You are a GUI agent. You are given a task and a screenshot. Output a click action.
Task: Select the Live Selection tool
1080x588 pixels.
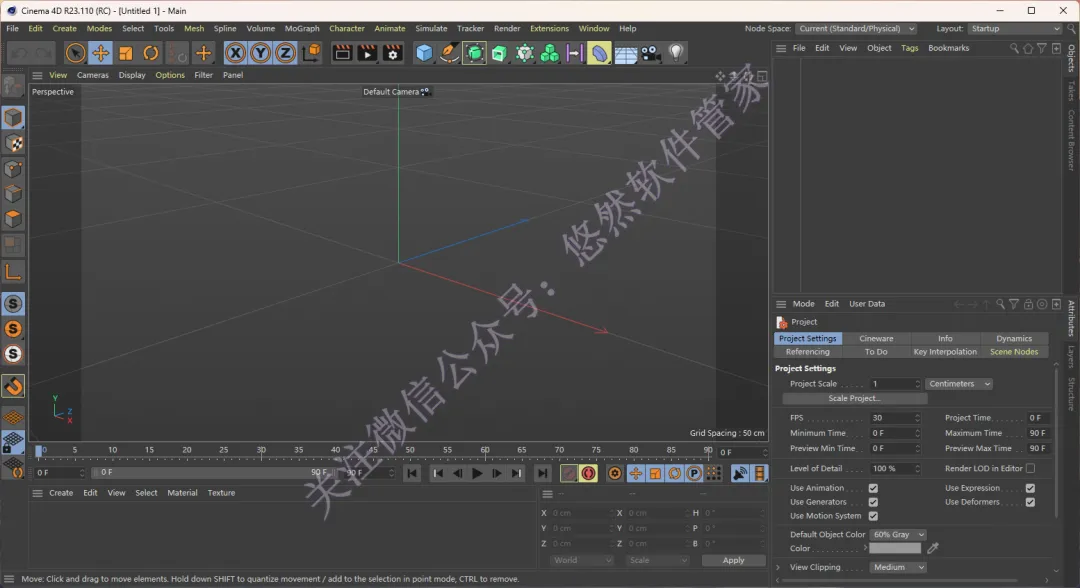point(76,53)
